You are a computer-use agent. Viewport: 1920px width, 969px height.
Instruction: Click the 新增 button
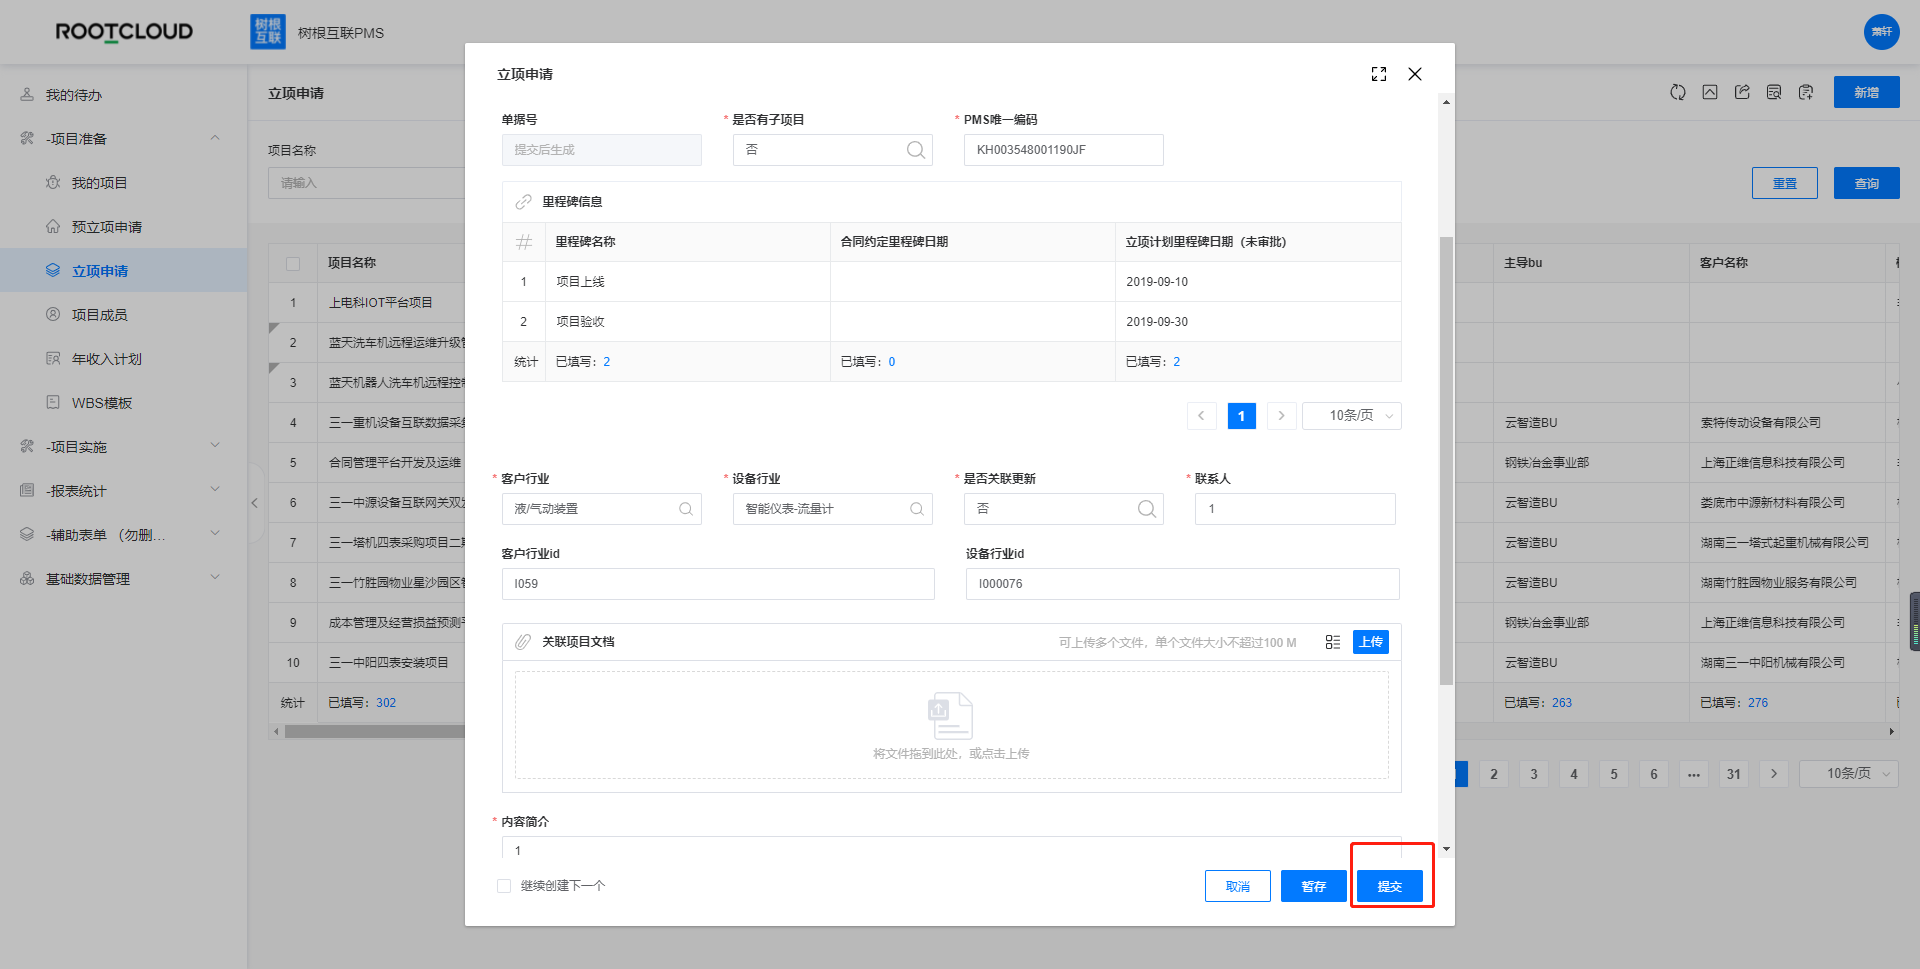click(1867, 92)
